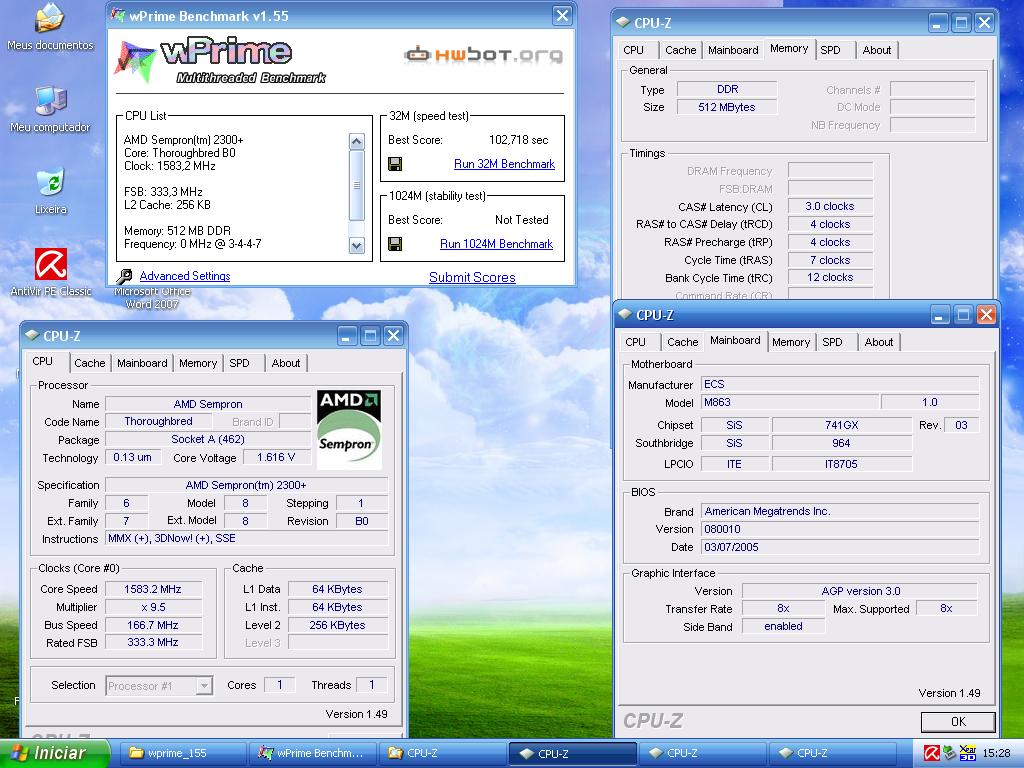The image size is (1024, 768).
Task: Open About tab in Memory CPU-Z window
Action: [876, 50]
